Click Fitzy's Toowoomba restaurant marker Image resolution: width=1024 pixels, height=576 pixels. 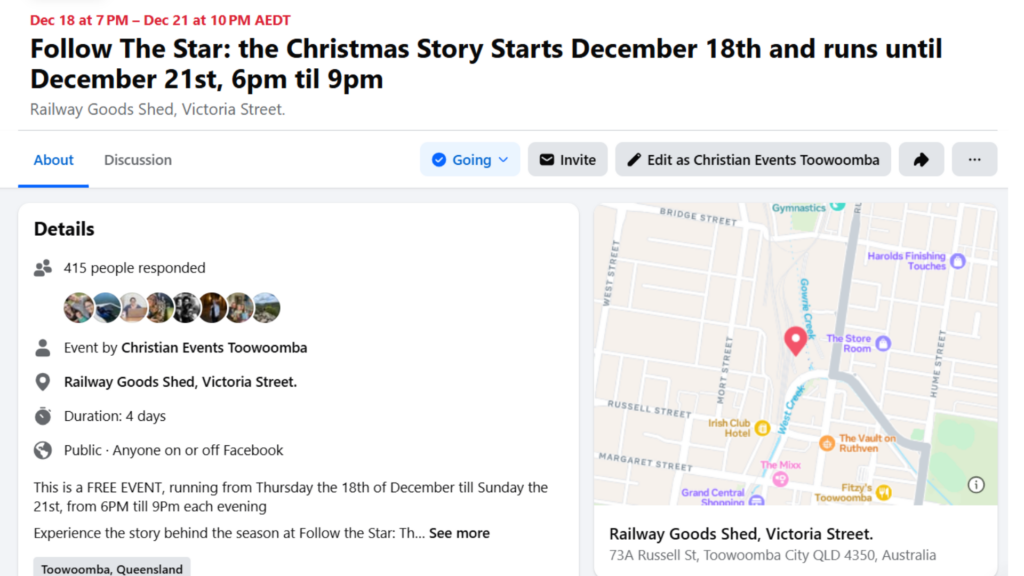883,492
